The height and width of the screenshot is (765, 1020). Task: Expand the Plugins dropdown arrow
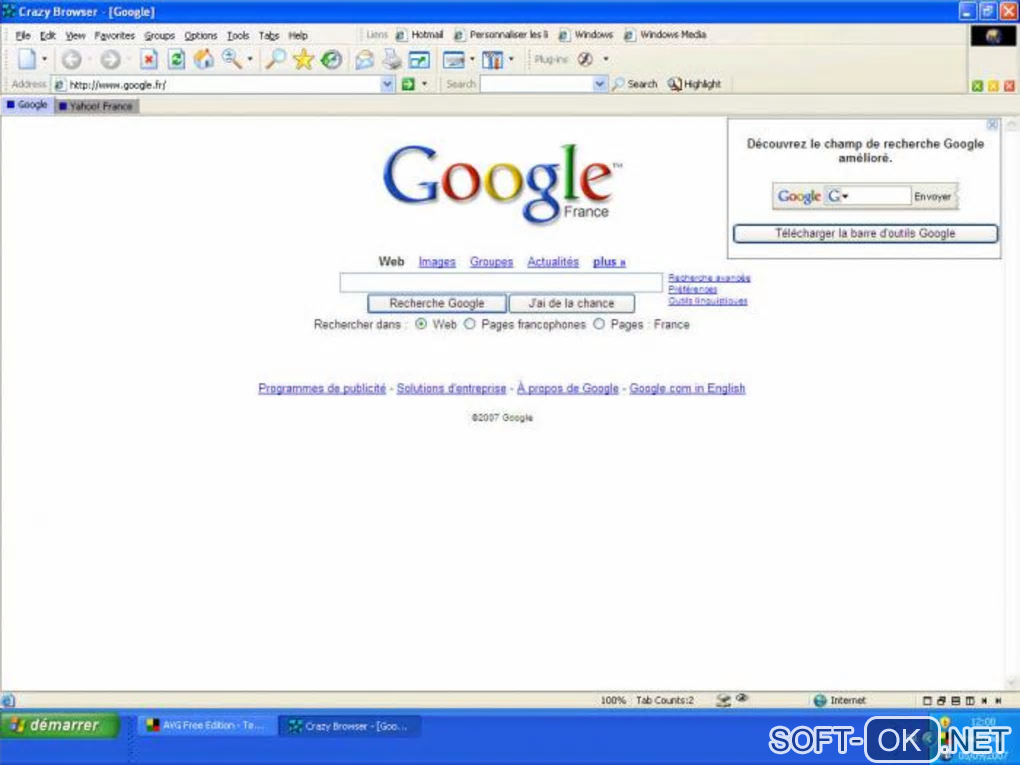coord(606,59)
